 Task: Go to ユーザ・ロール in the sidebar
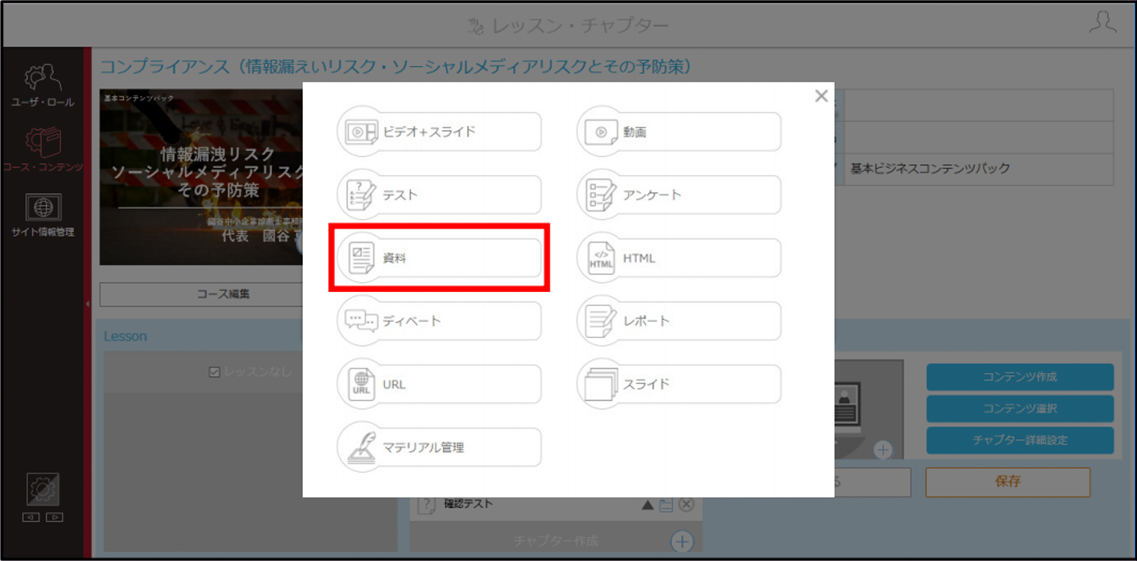click(x=42, y=86)
